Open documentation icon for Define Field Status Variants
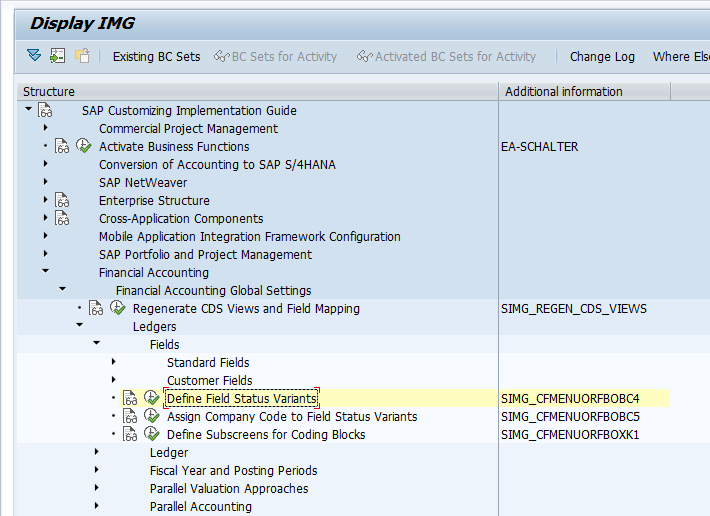Viewport: 710px width, 516px height. point(130,398)
